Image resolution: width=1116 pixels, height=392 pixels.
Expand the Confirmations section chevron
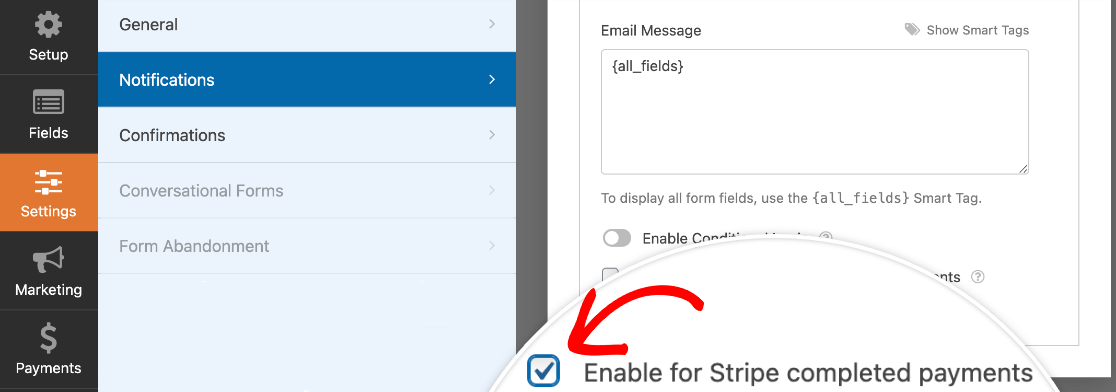click(x=492, y=135)
